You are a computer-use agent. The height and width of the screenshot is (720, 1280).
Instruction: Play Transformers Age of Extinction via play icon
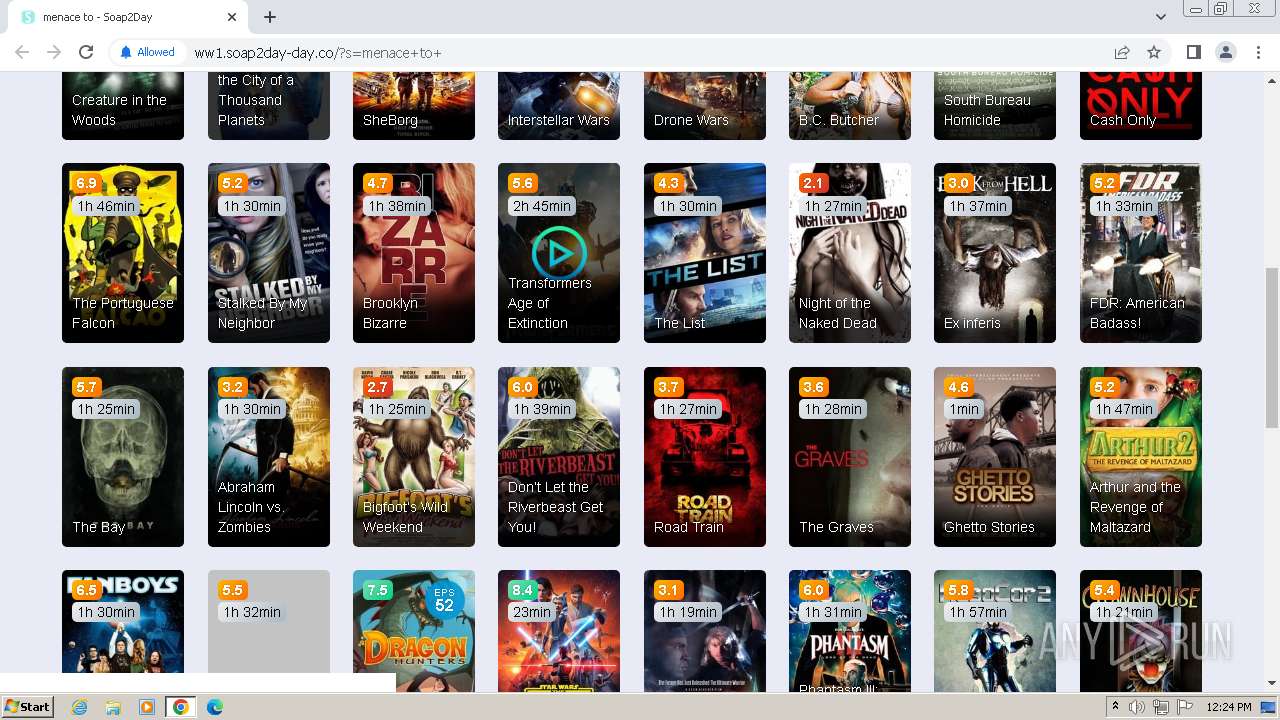(559, 253)
